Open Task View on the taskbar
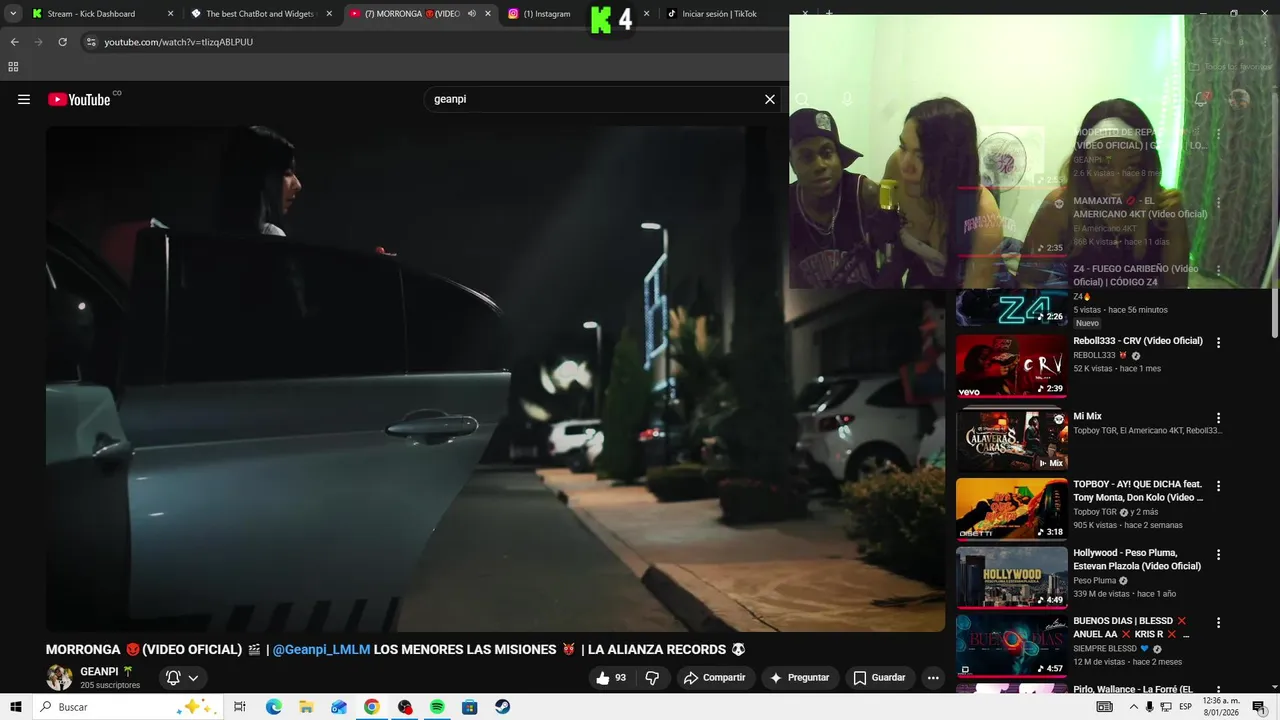1280x720 pixels. coord(240,707)
